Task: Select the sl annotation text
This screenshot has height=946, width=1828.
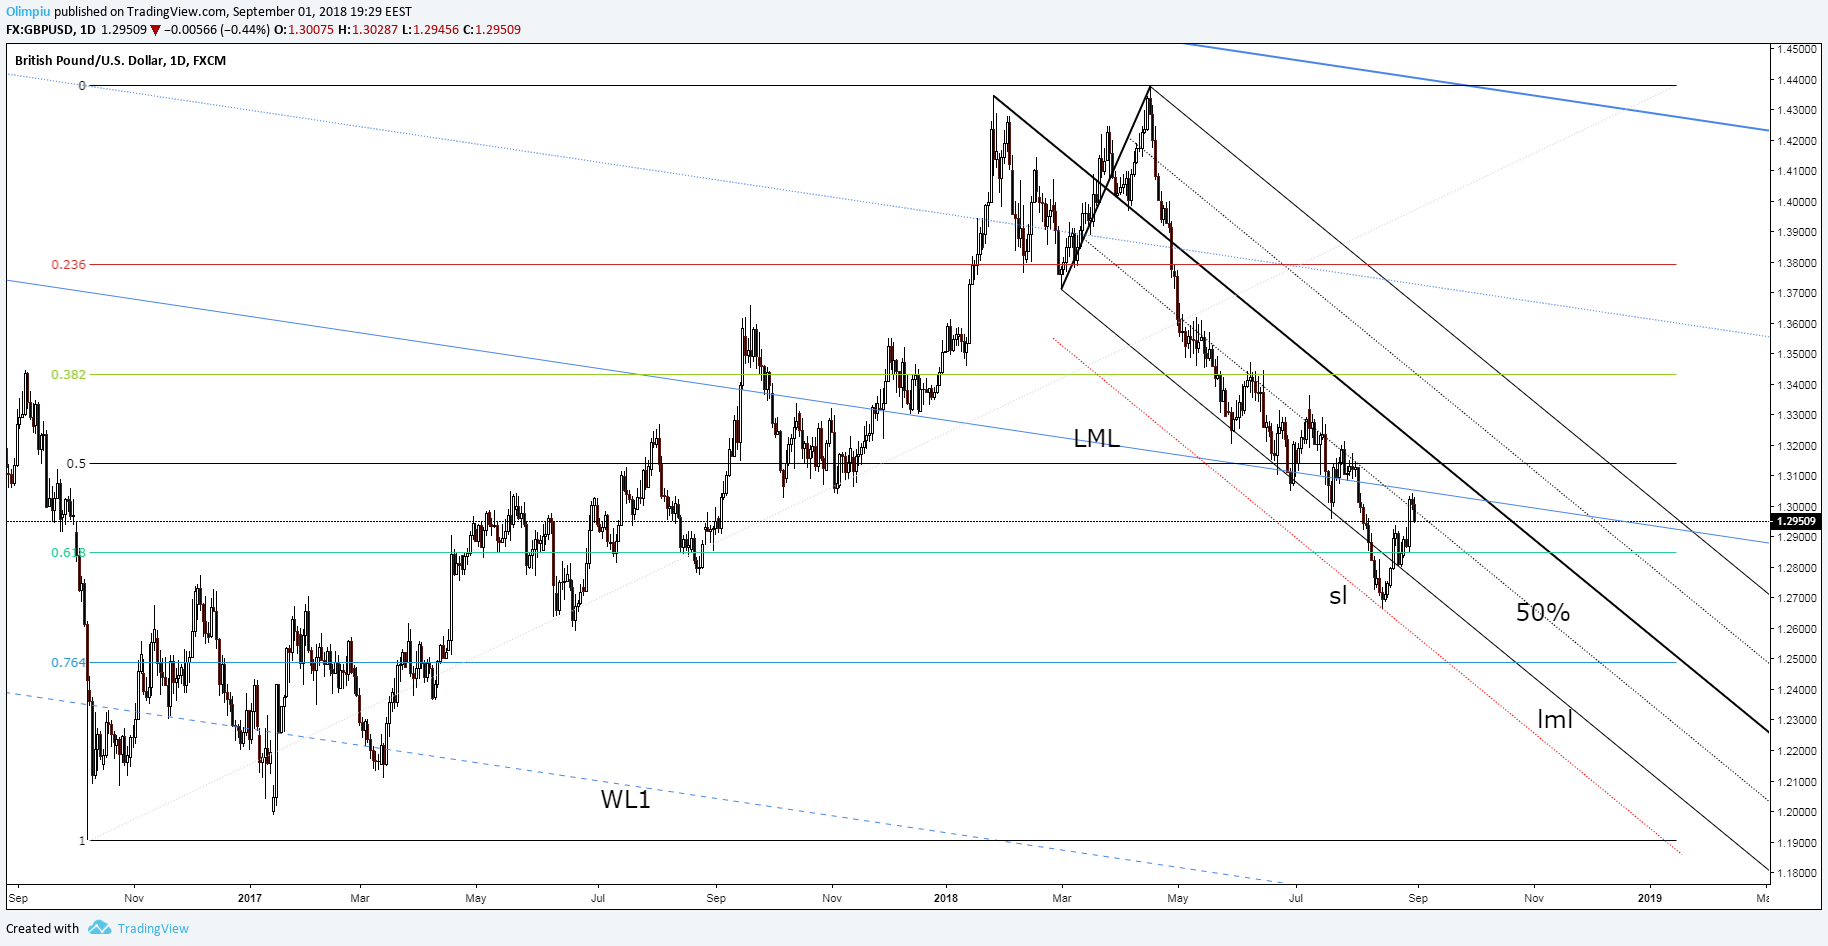Action: click(x=1338, y=596)
